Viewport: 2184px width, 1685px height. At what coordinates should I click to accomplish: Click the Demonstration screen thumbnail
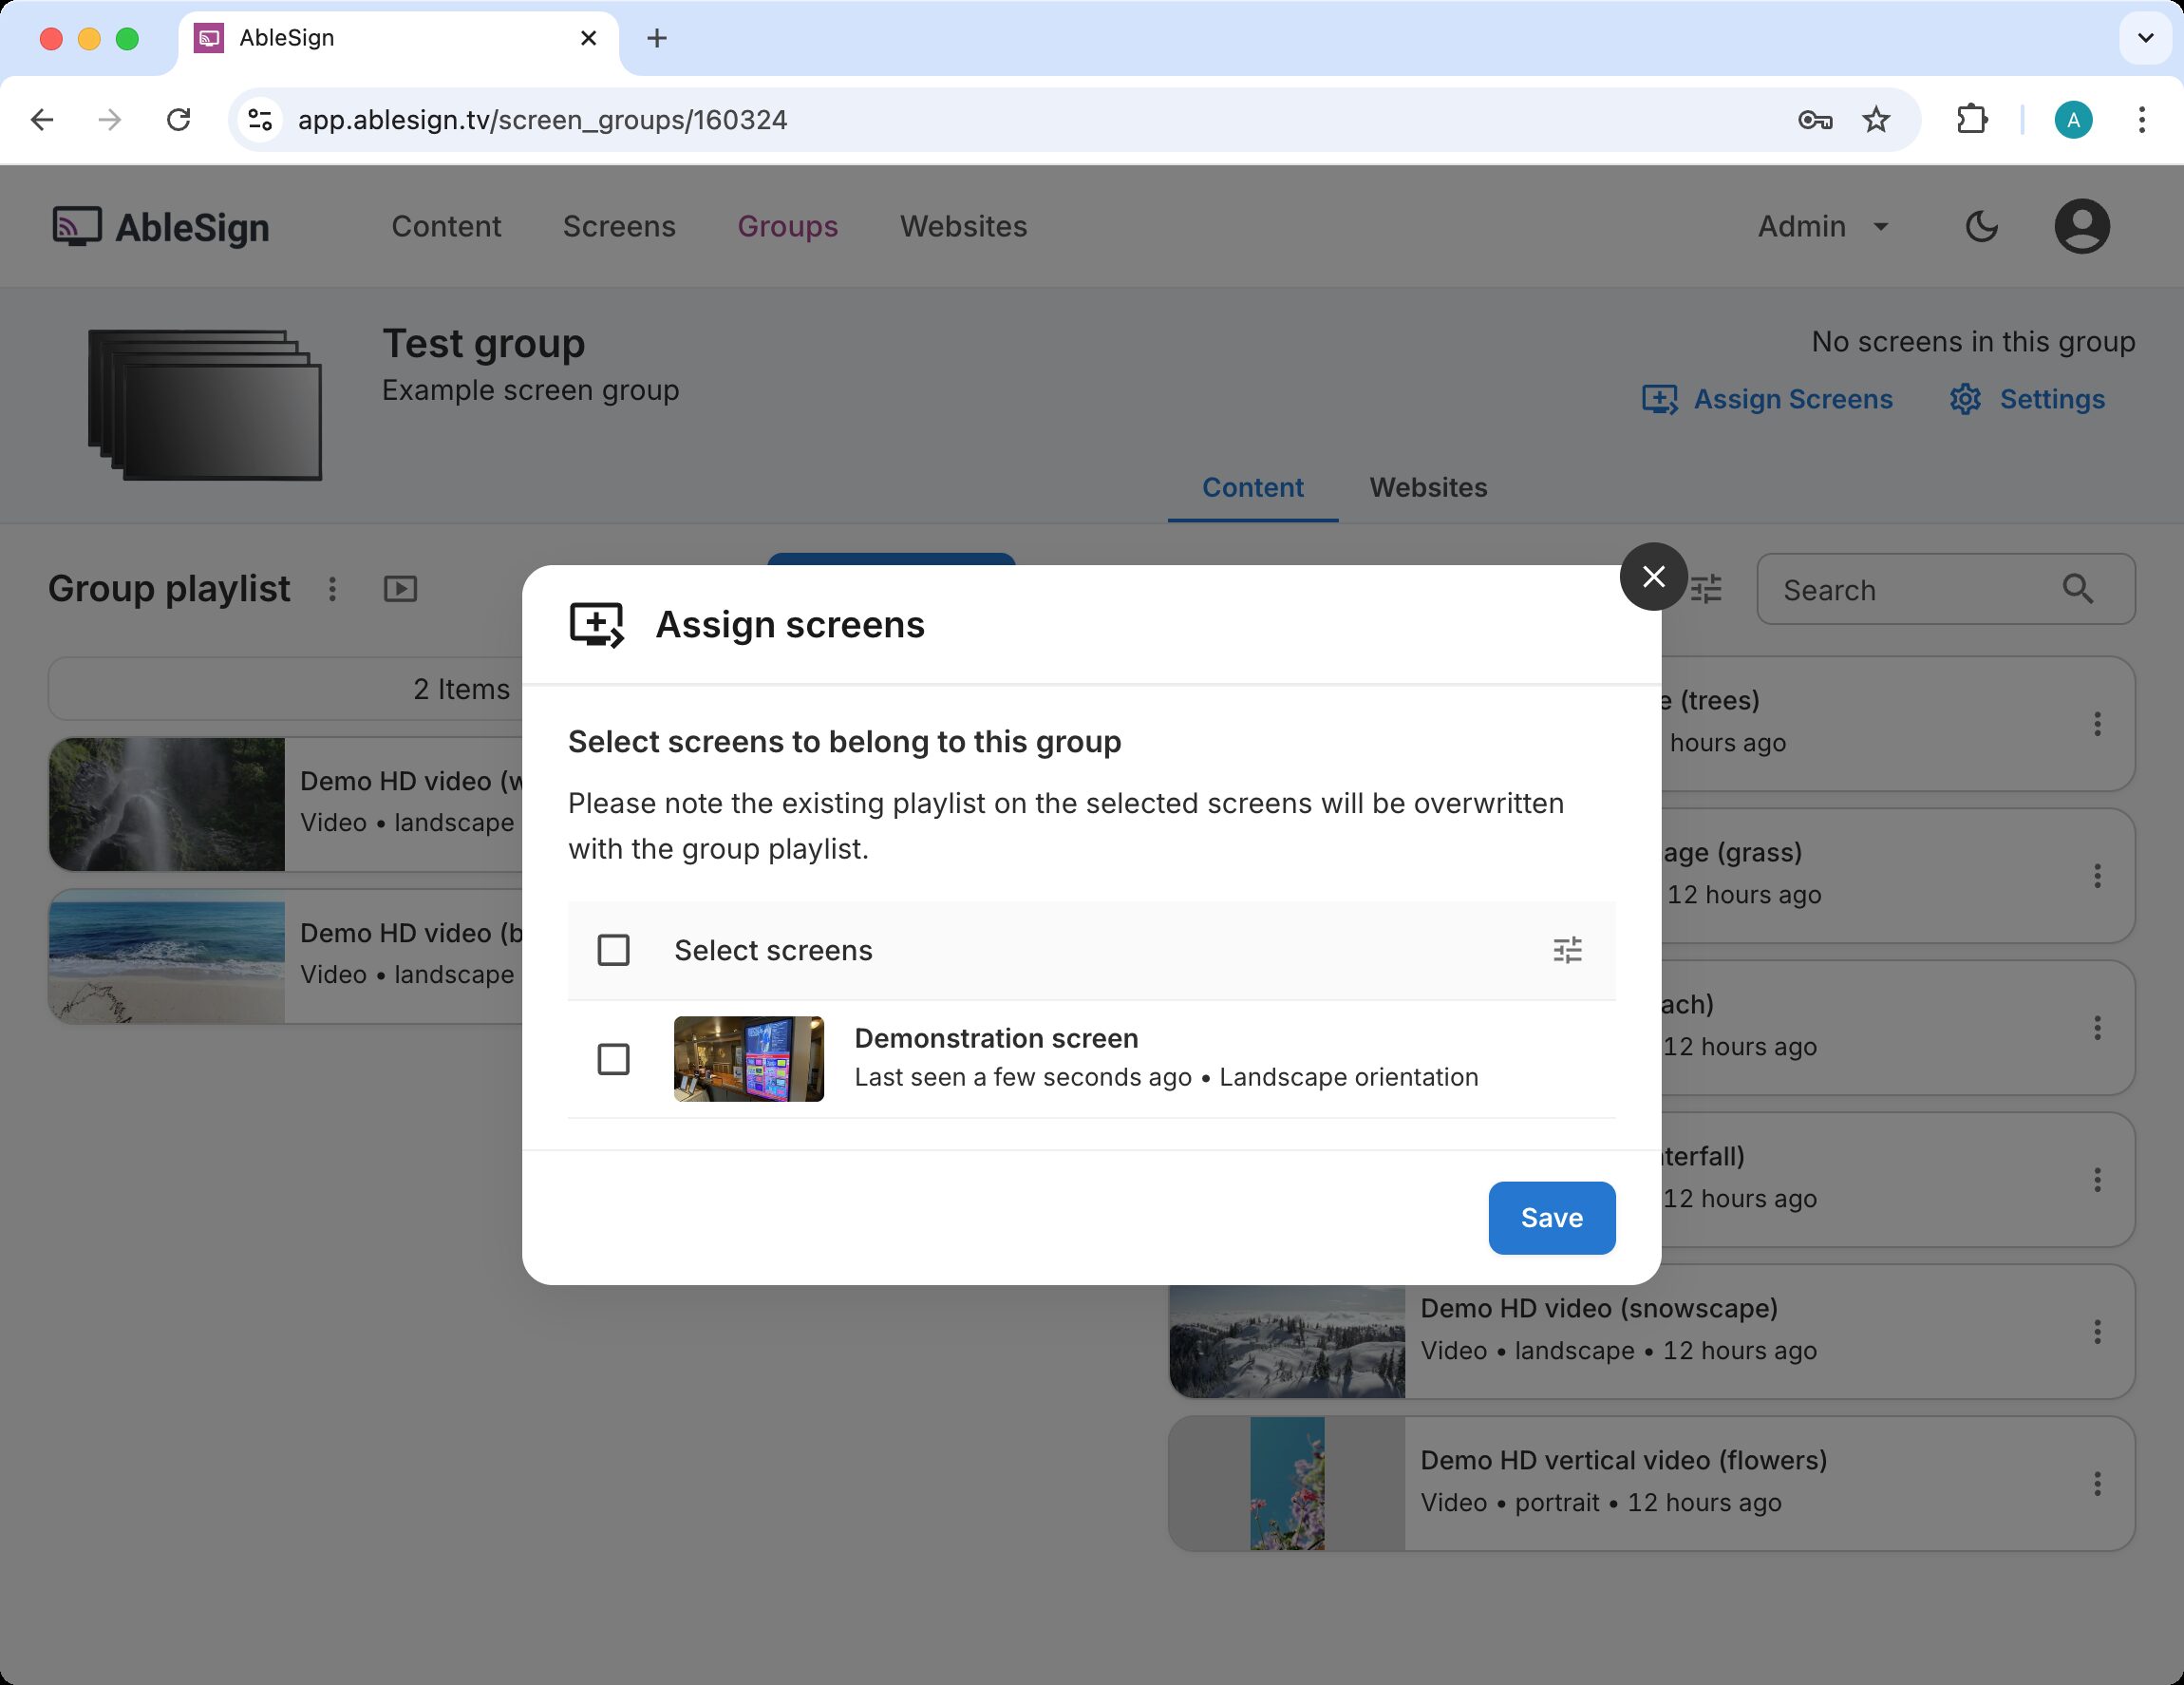tap(748, 1059)
